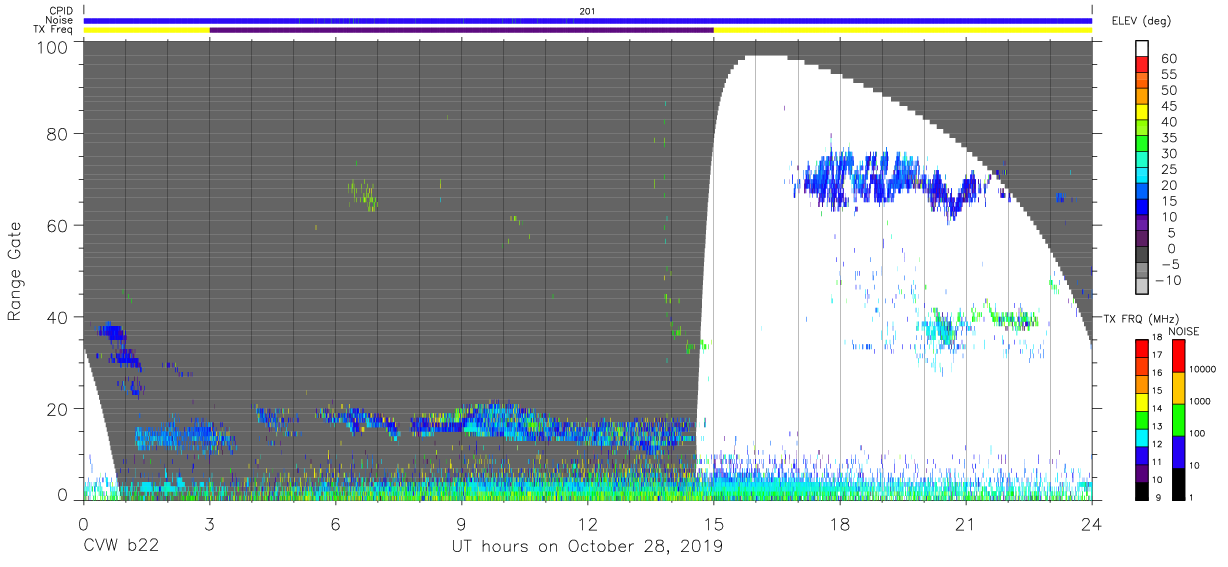The height and width of the screenshot is (567, 1228).
Task: Click the 9 tick label on UT hours axis
Action: coord(461,523)
